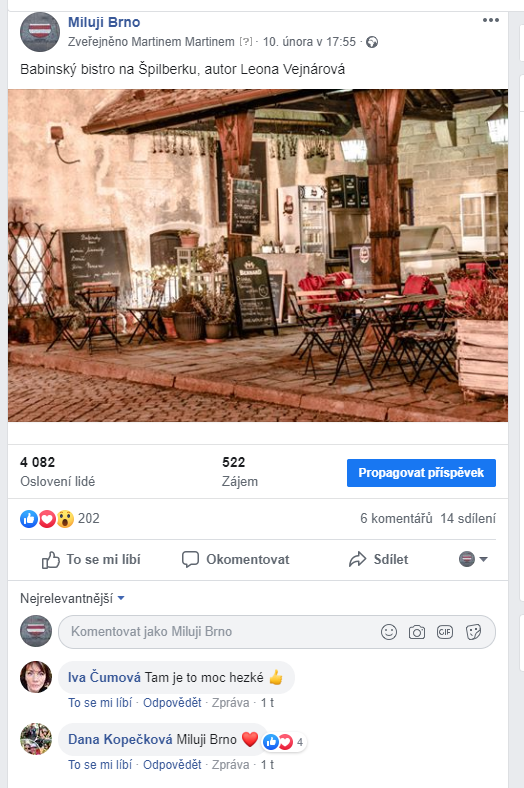524x788 pixels.
Task: Open the 6 komentářů comments link
Action: (x=396, y=518)
